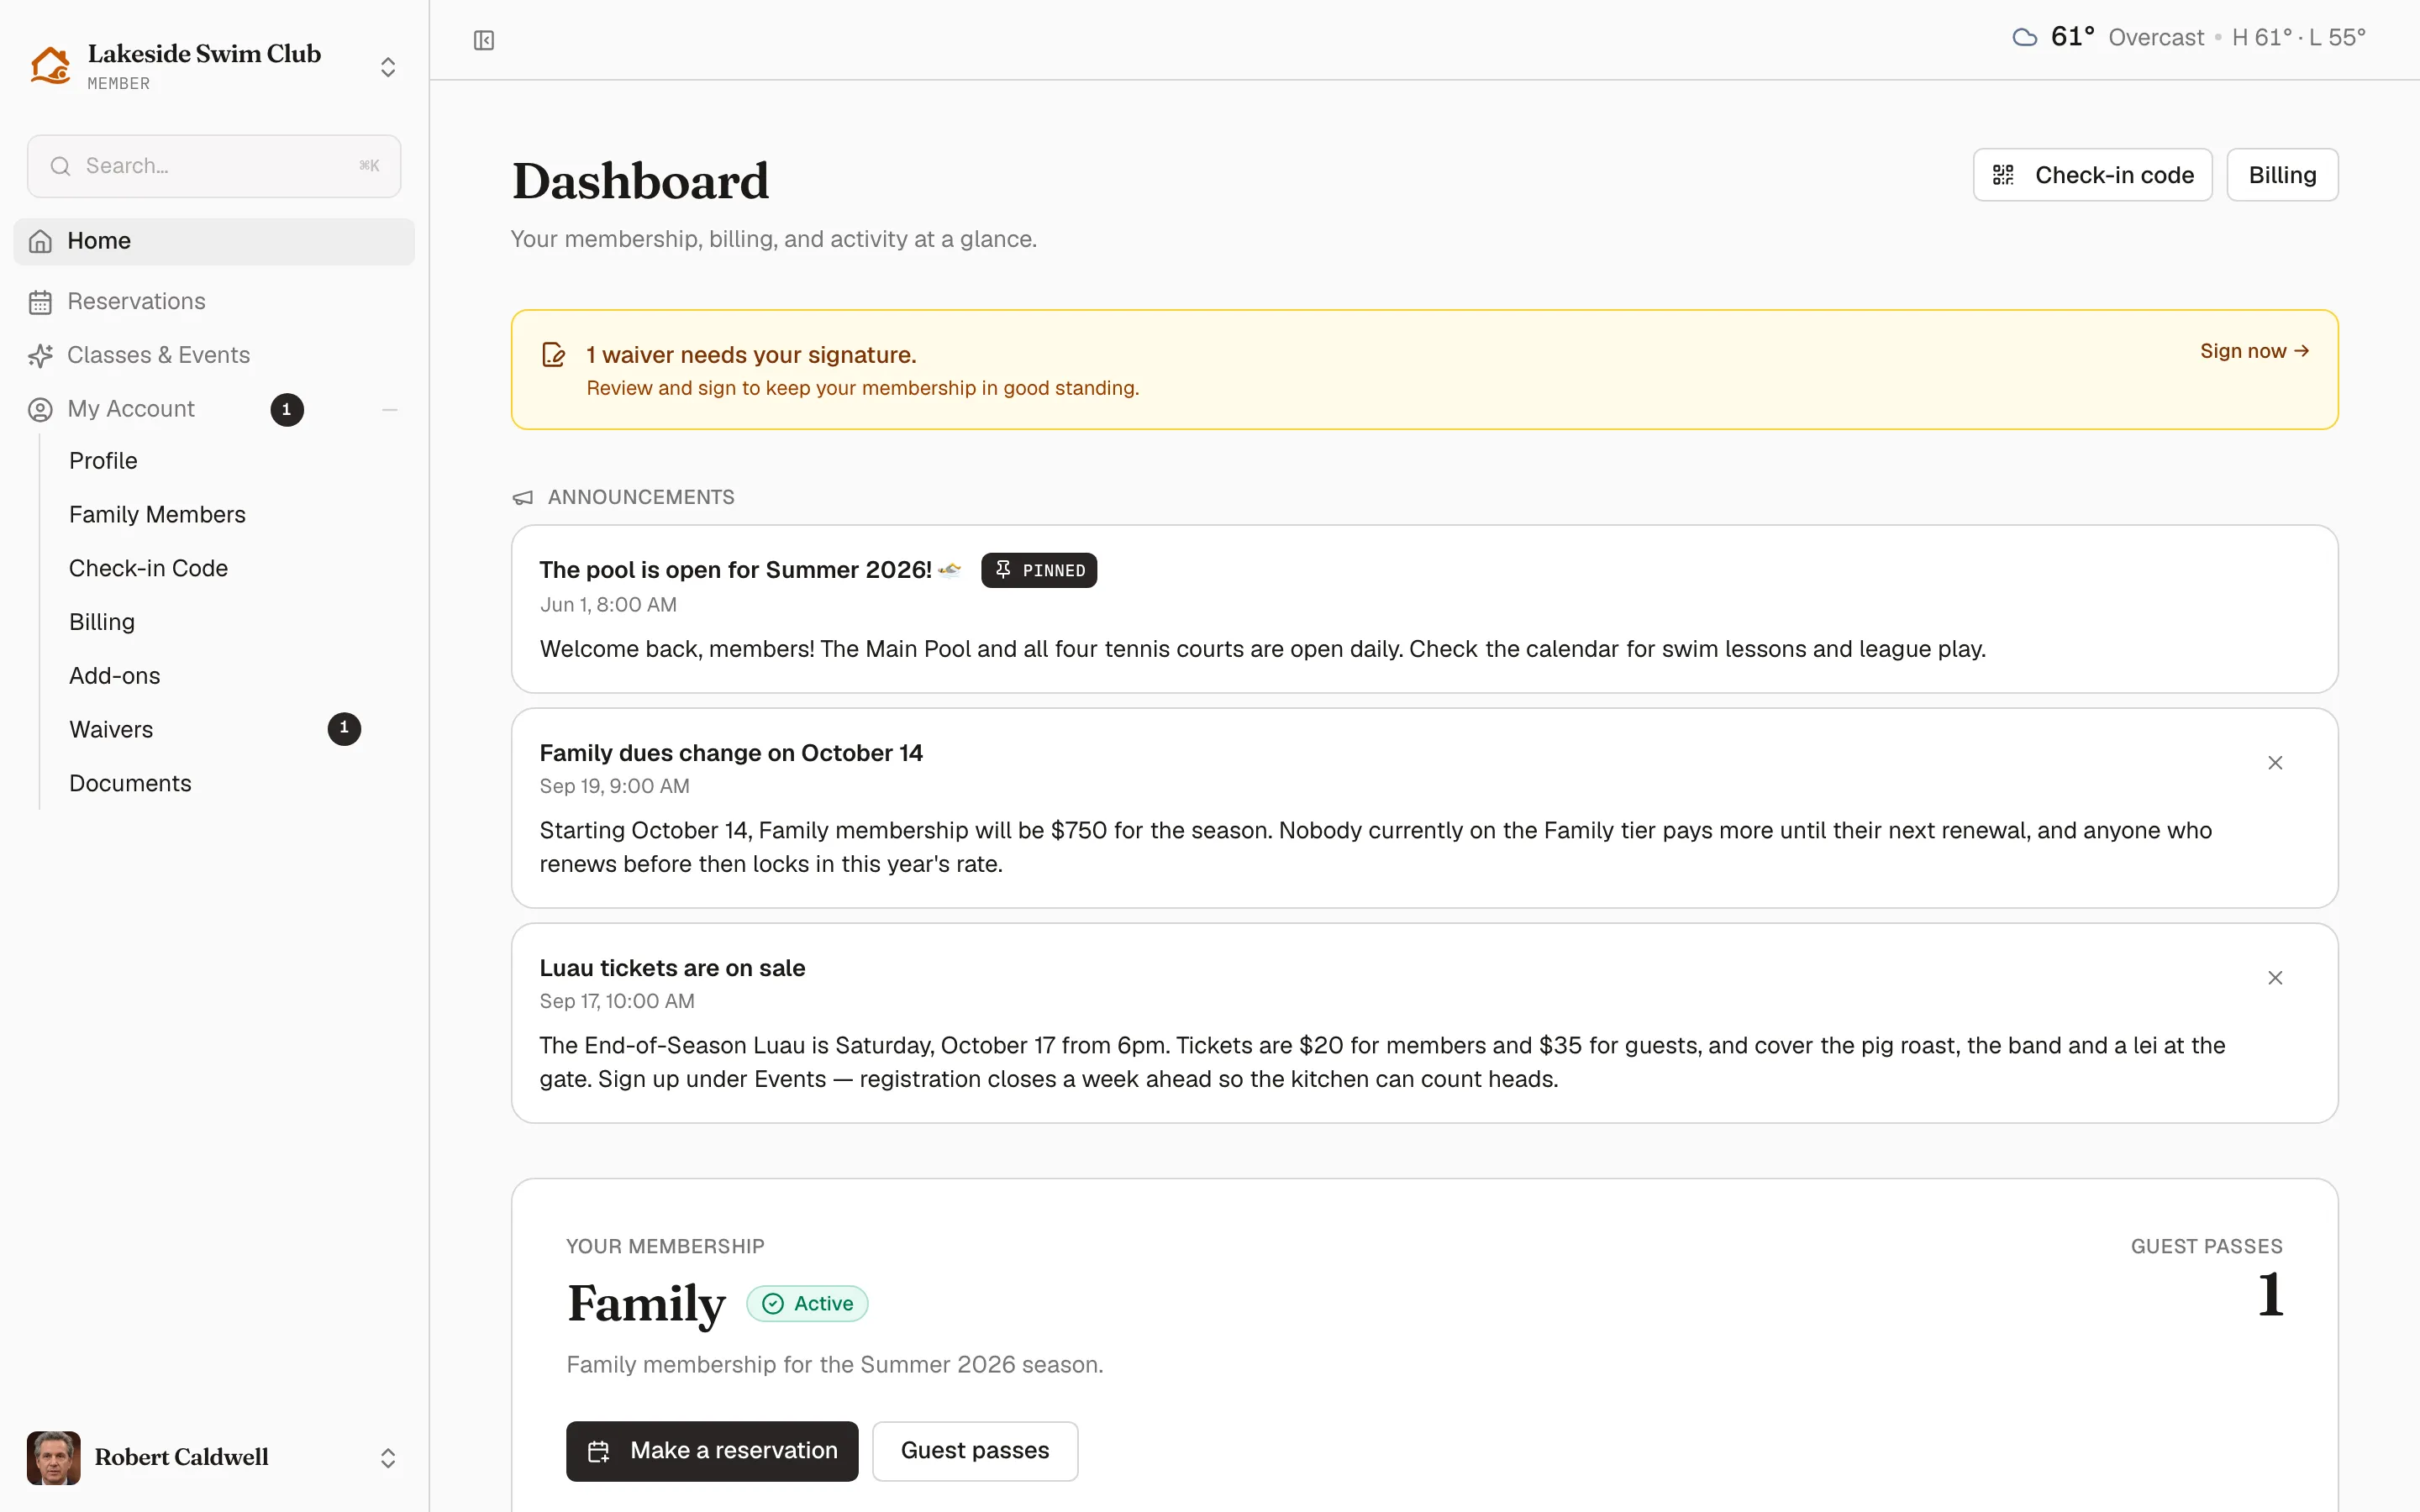Click the Guest passes button
This screenshot has height=1512, width=2420.
tap(975, 1451)
